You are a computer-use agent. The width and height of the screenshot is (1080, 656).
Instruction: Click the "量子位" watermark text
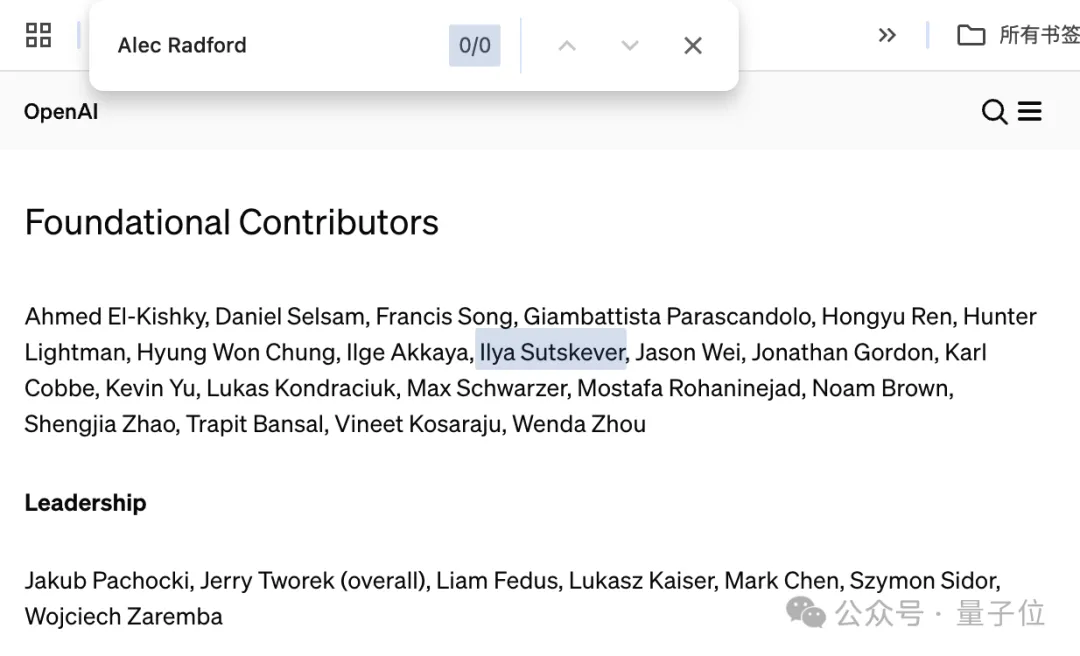(1000, 612)
